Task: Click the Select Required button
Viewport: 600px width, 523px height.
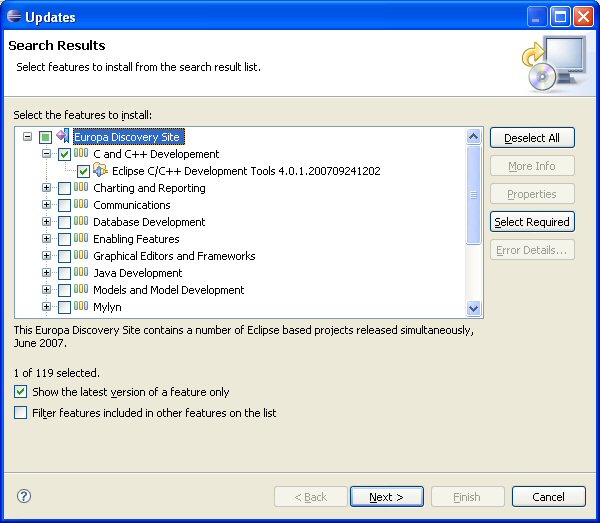Action: pos(532,222)
